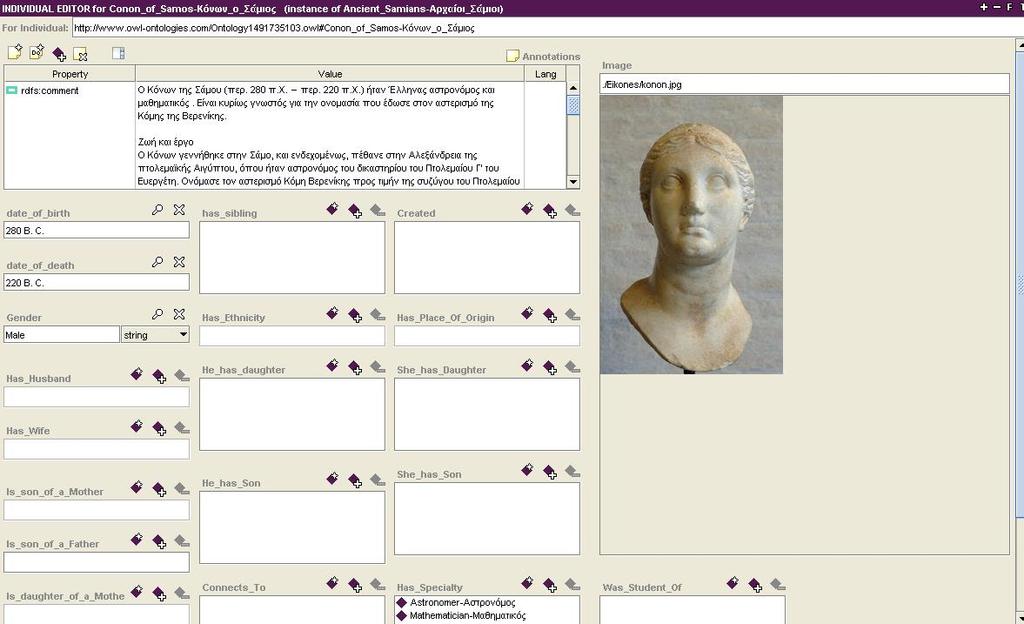Click the Gender field containing Male
1024x624 pixels.
coord(61,335)
